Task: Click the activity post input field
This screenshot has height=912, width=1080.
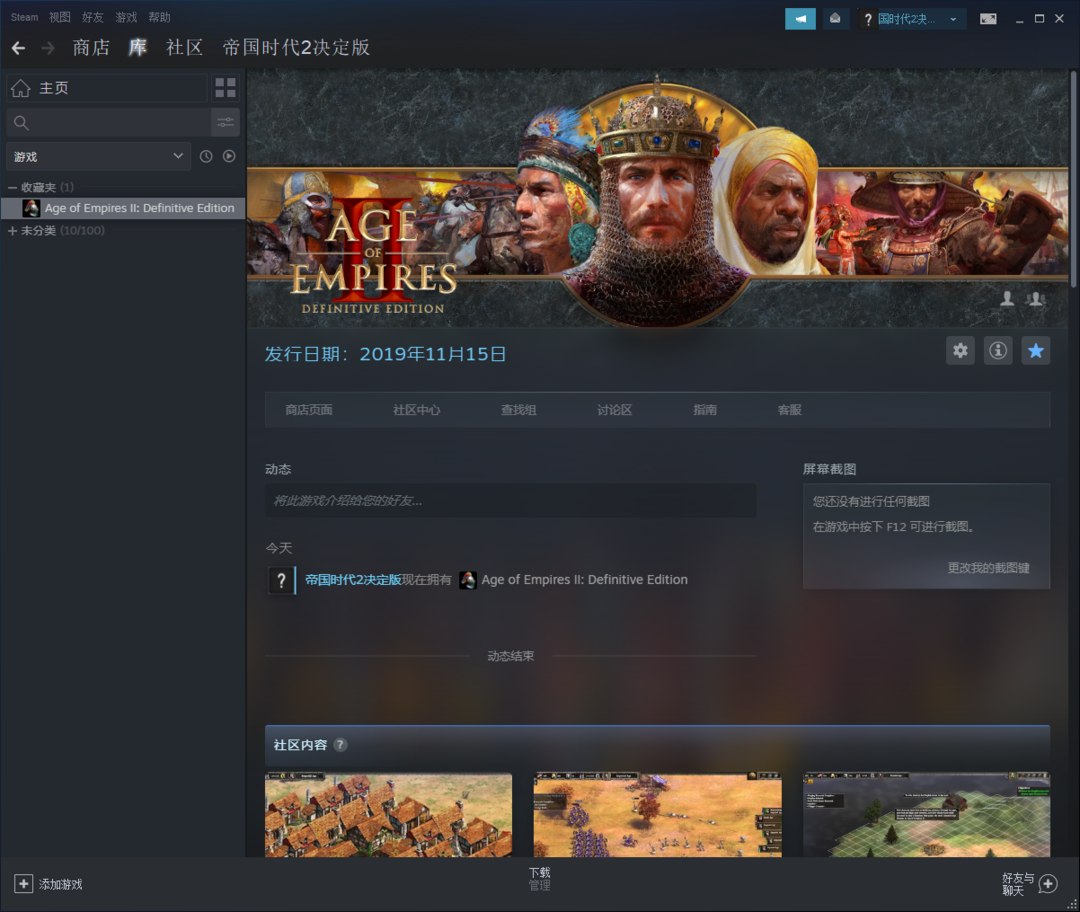Action: click(x=510, y=501)
